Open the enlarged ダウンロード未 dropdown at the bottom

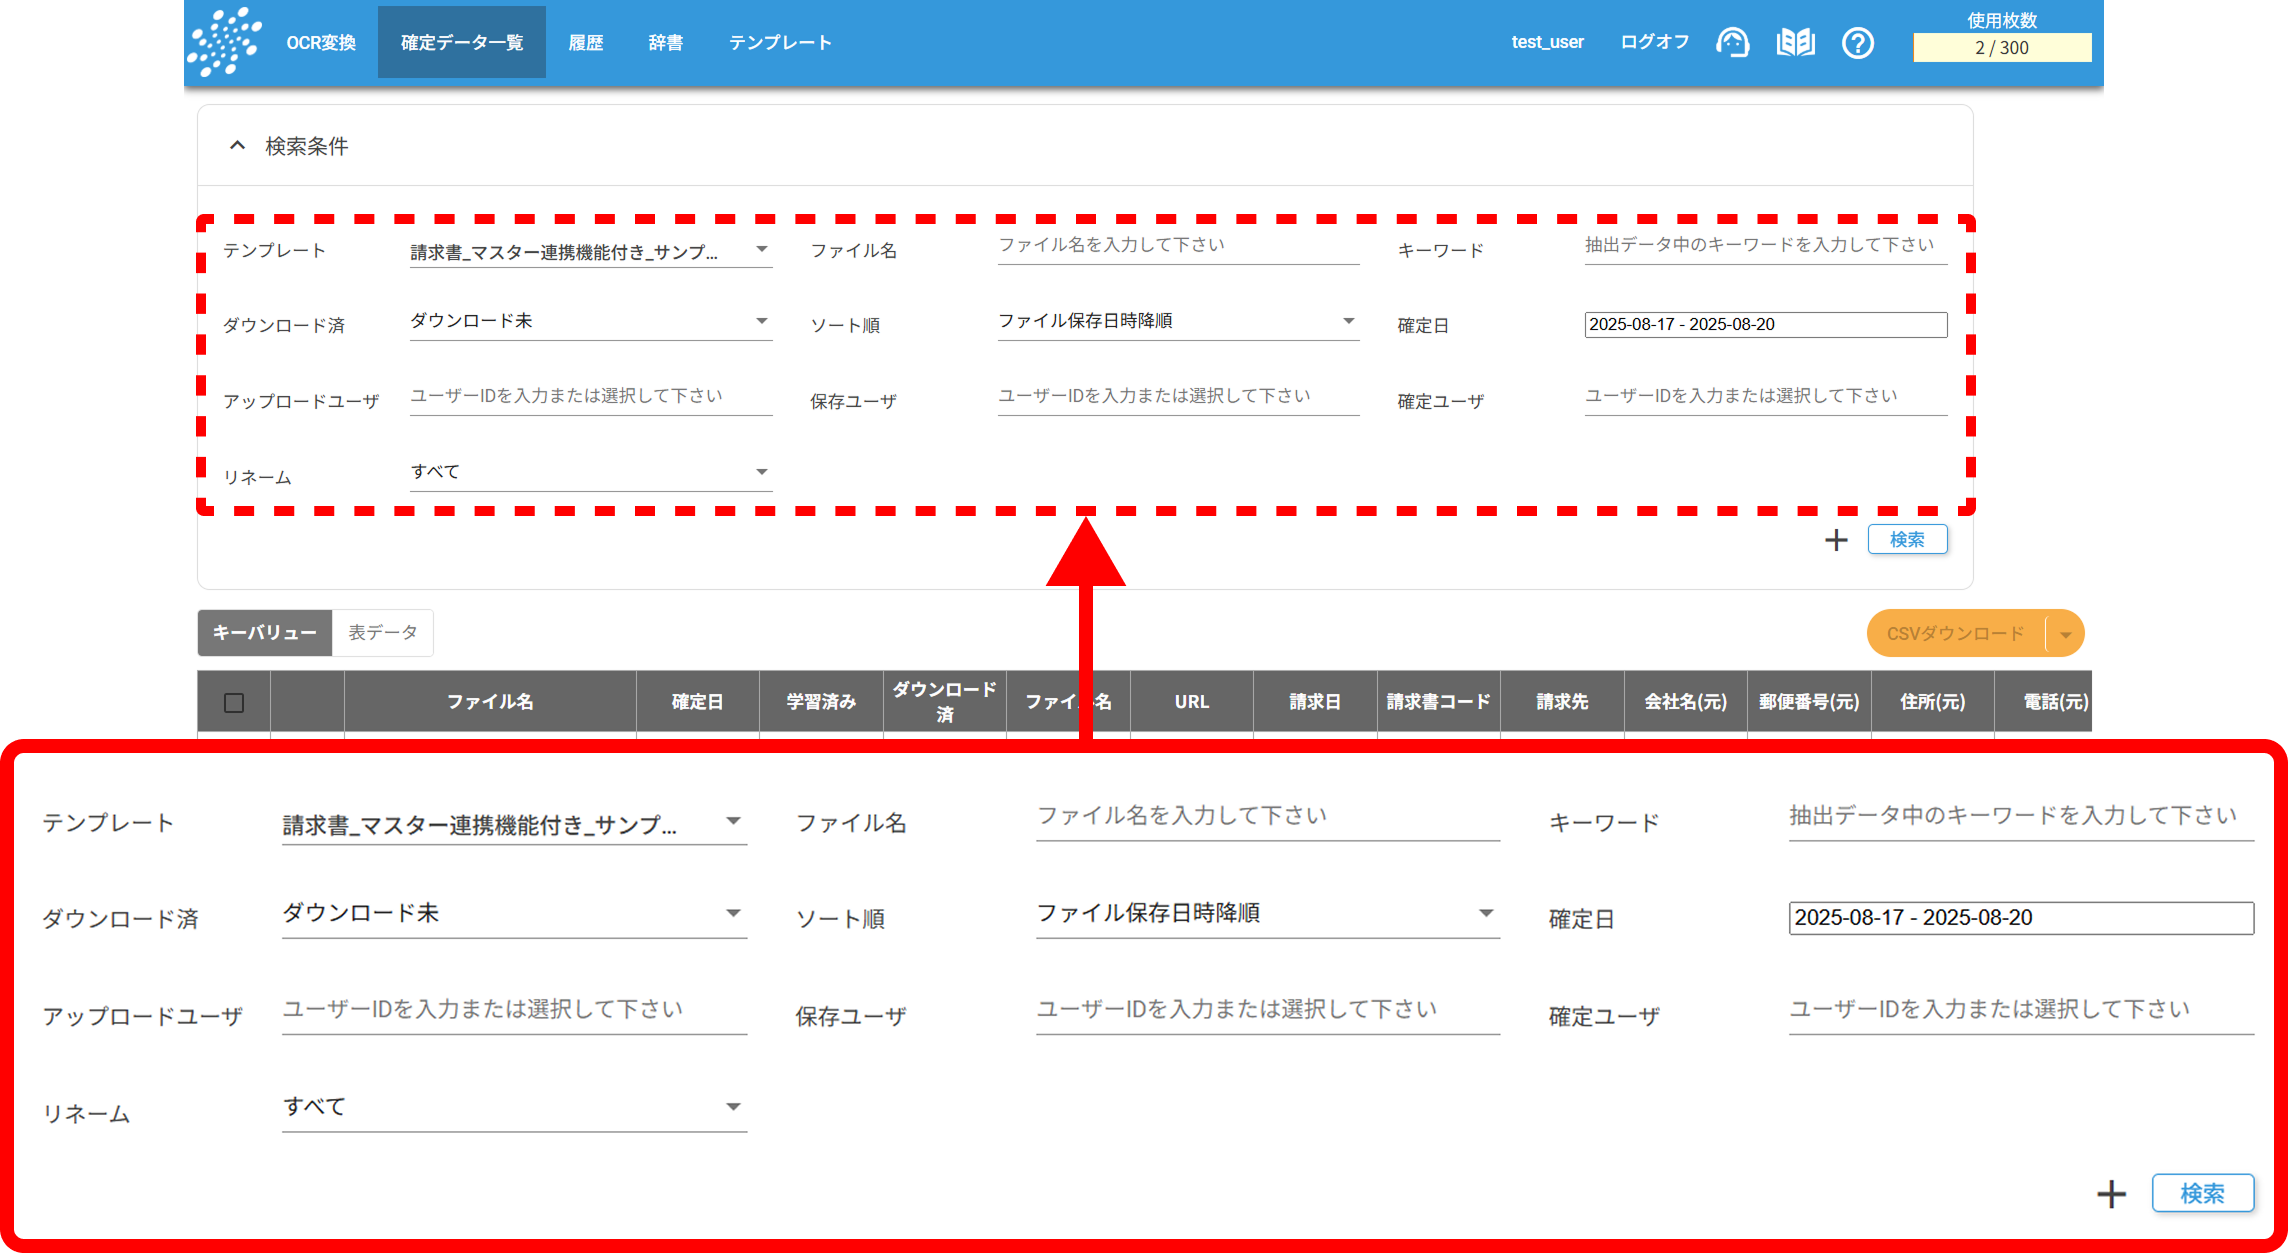[514, 913]
